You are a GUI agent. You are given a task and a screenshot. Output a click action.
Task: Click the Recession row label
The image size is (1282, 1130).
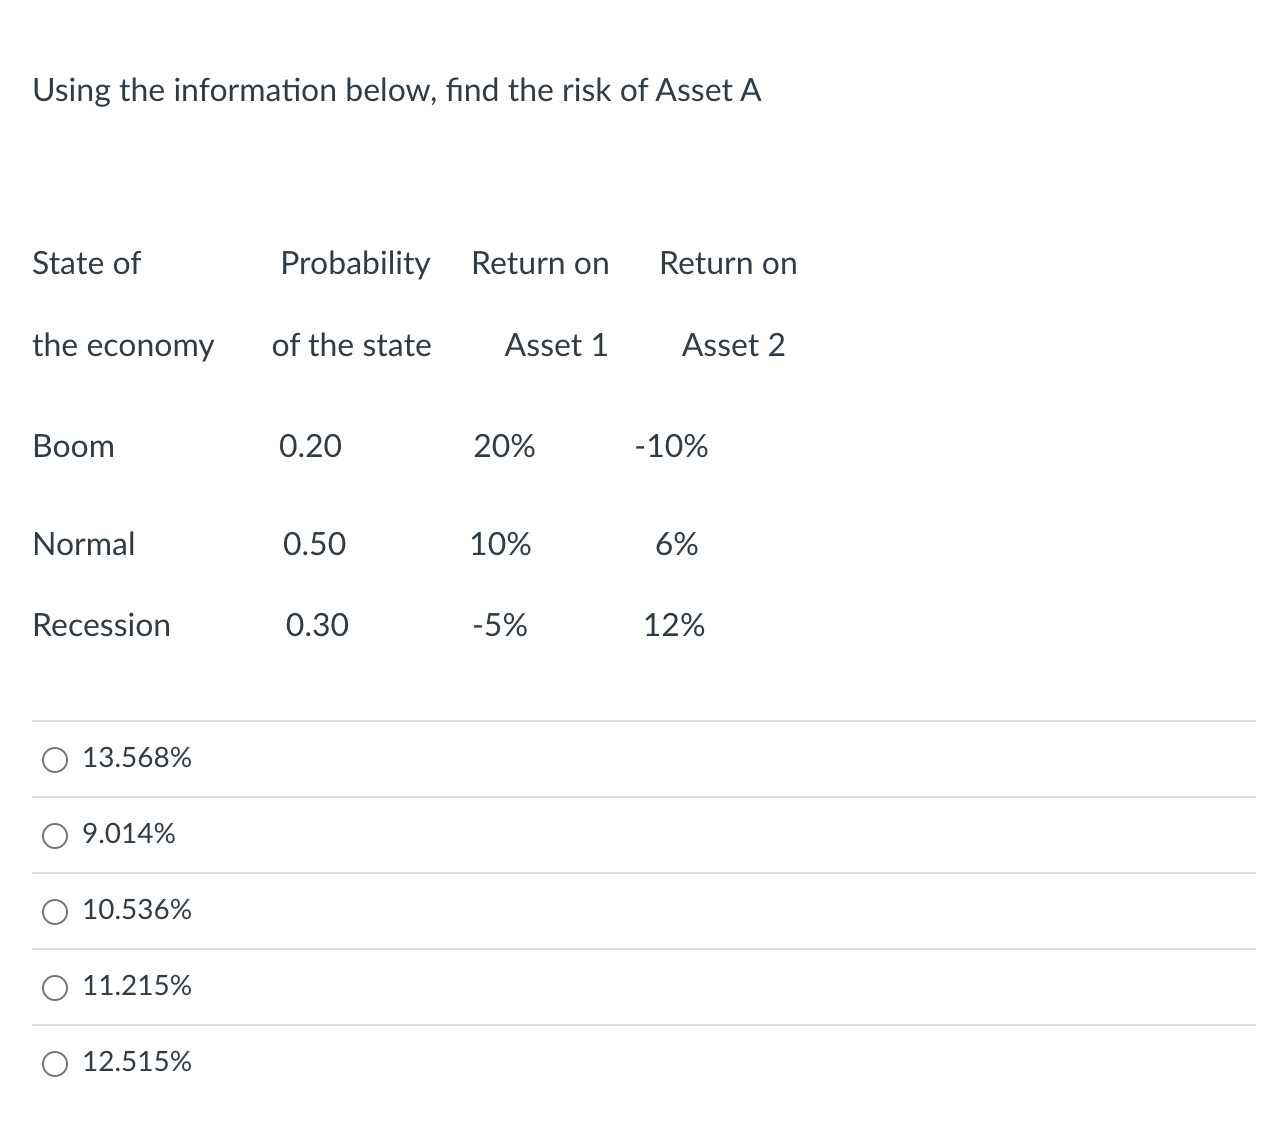(101, 625)
